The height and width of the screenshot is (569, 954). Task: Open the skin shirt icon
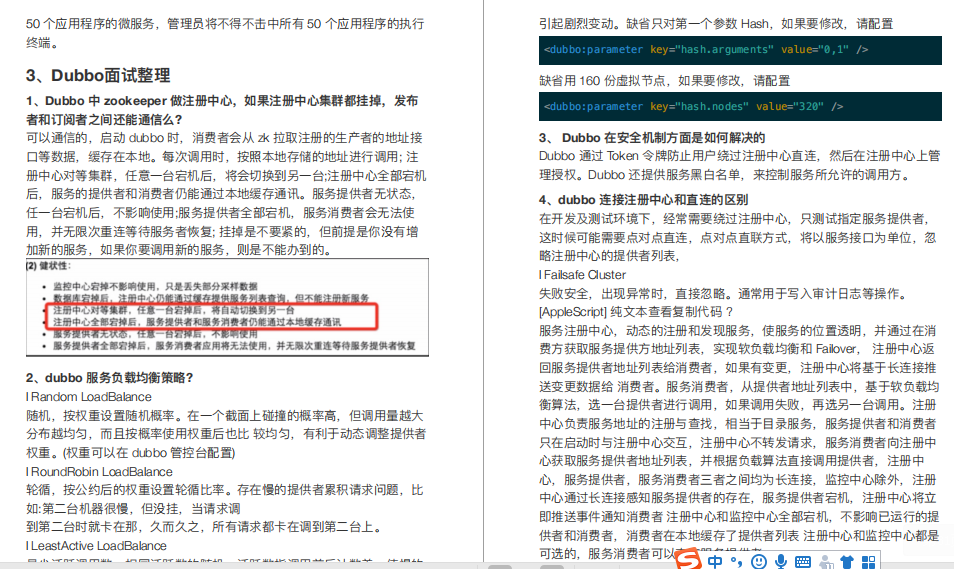(847, 562)
